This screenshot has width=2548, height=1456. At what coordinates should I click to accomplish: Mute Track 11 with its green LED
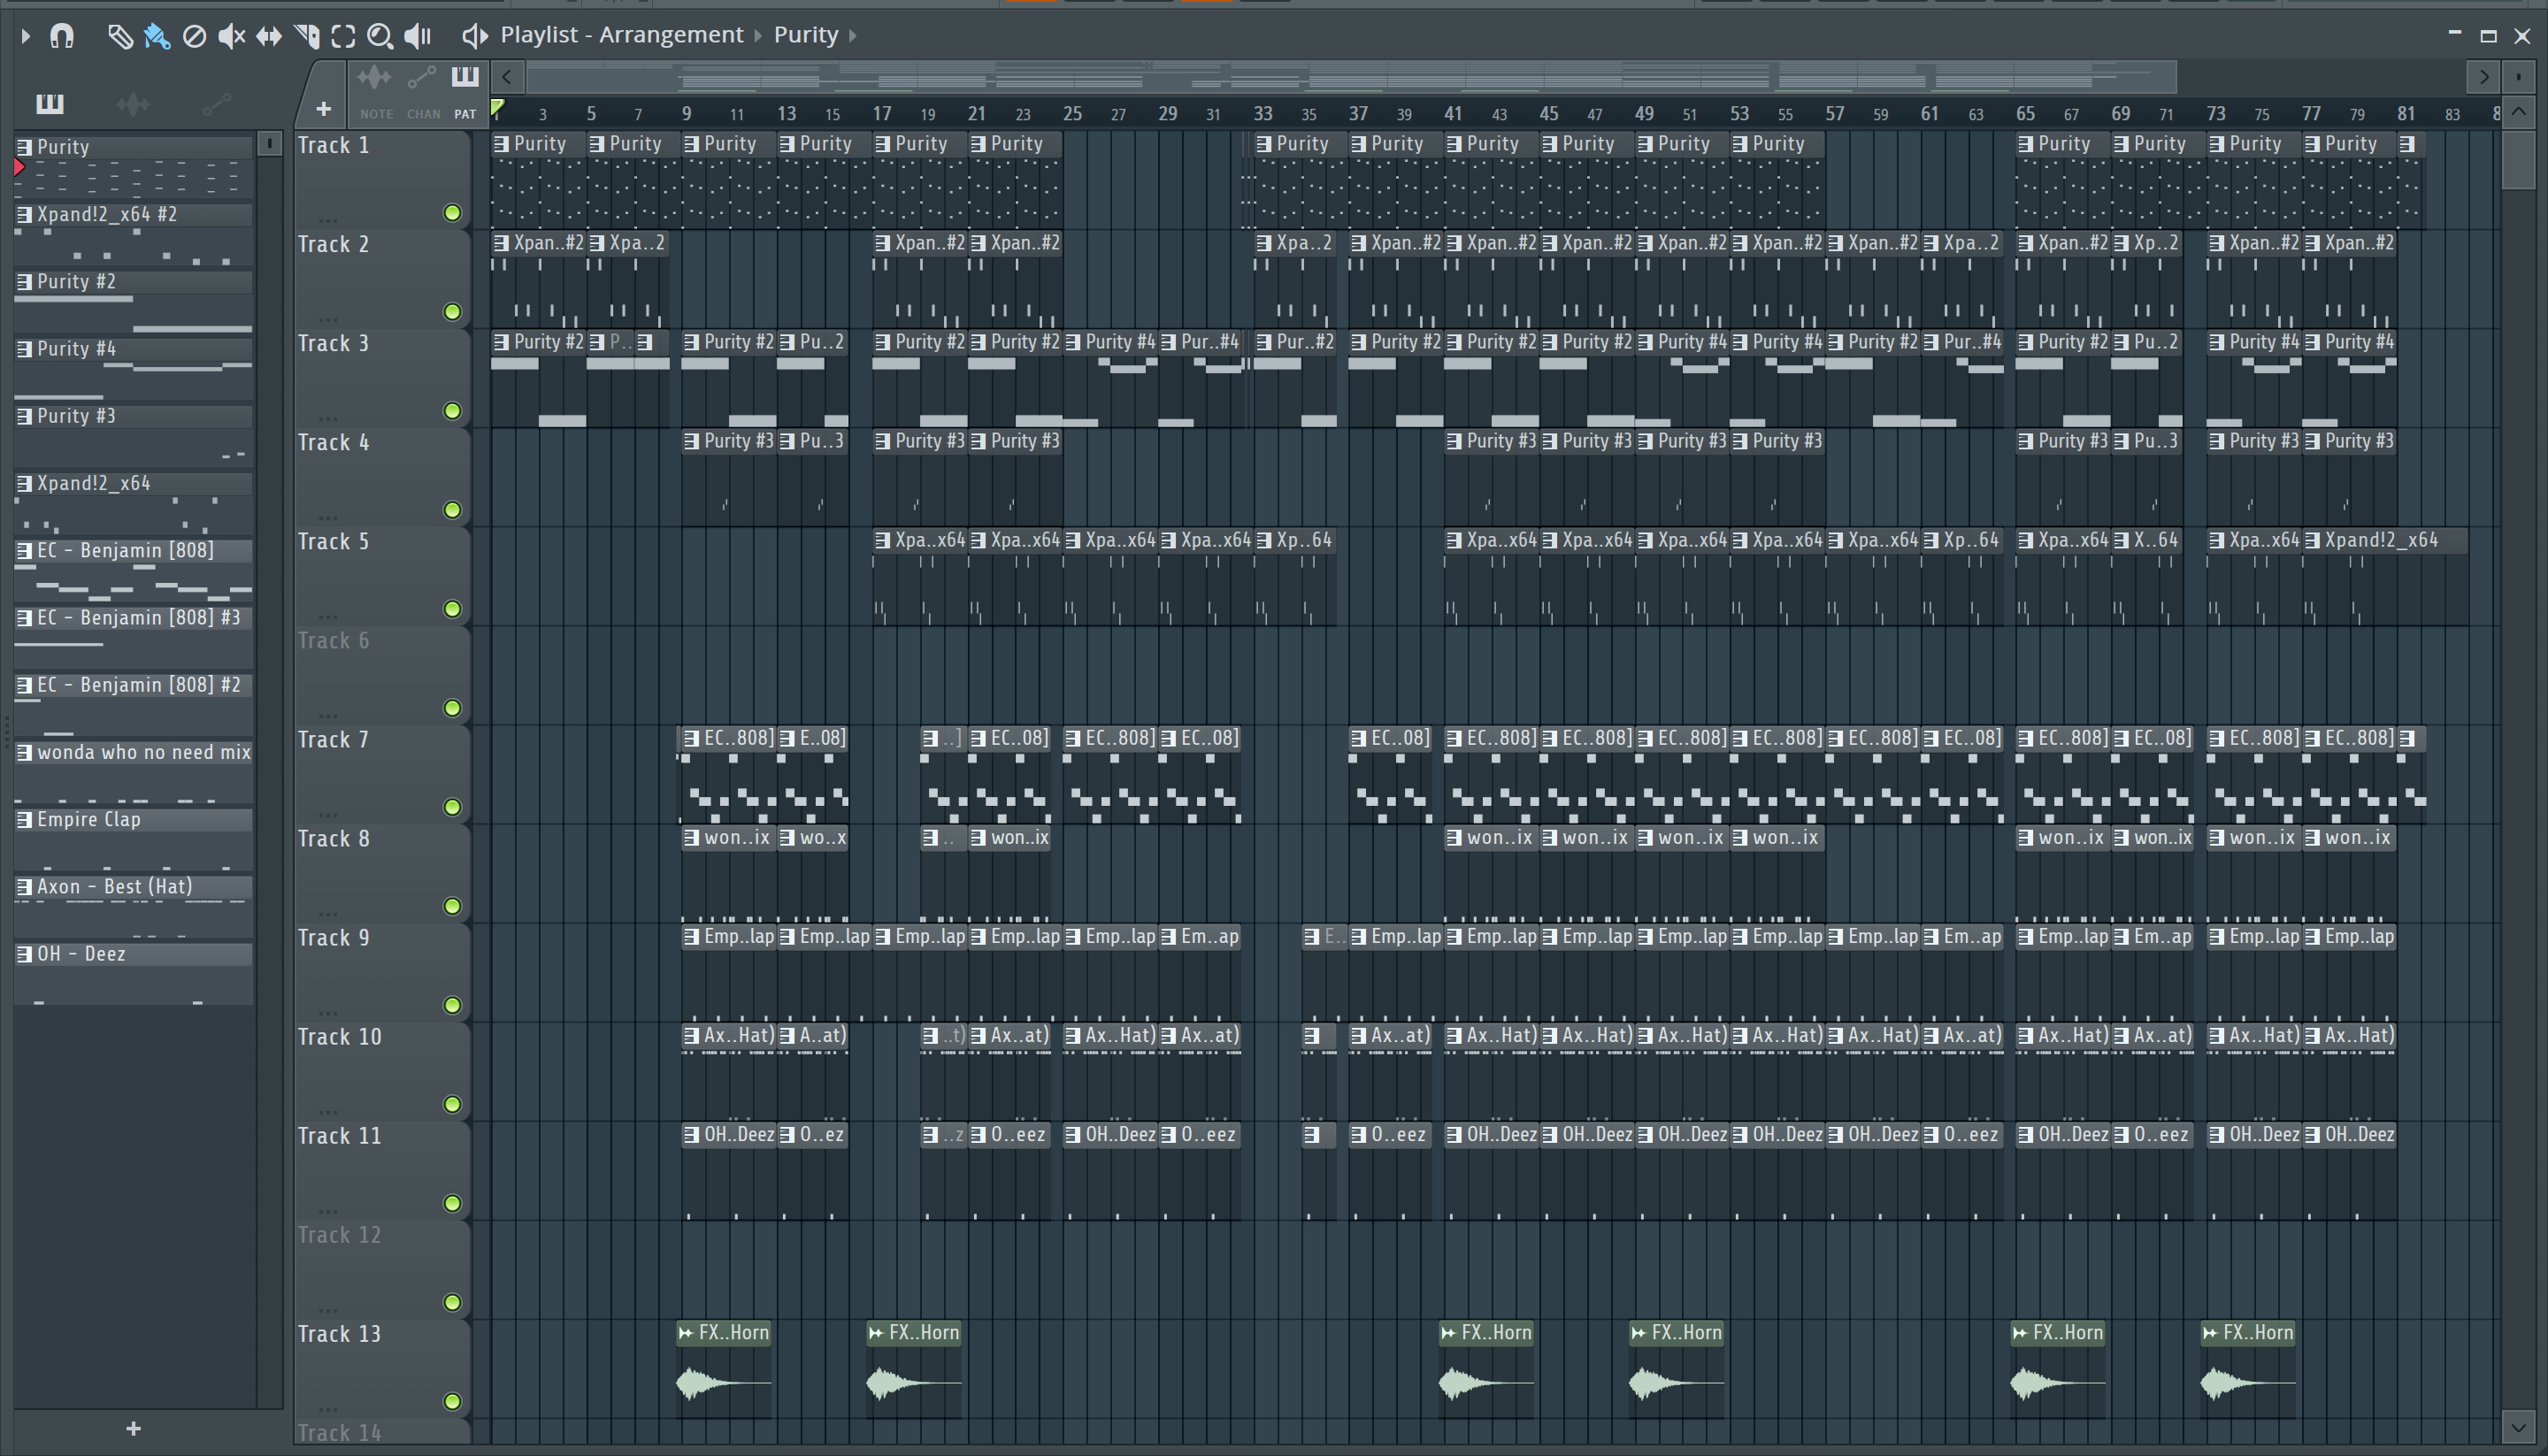click(x=452, y=1202)
